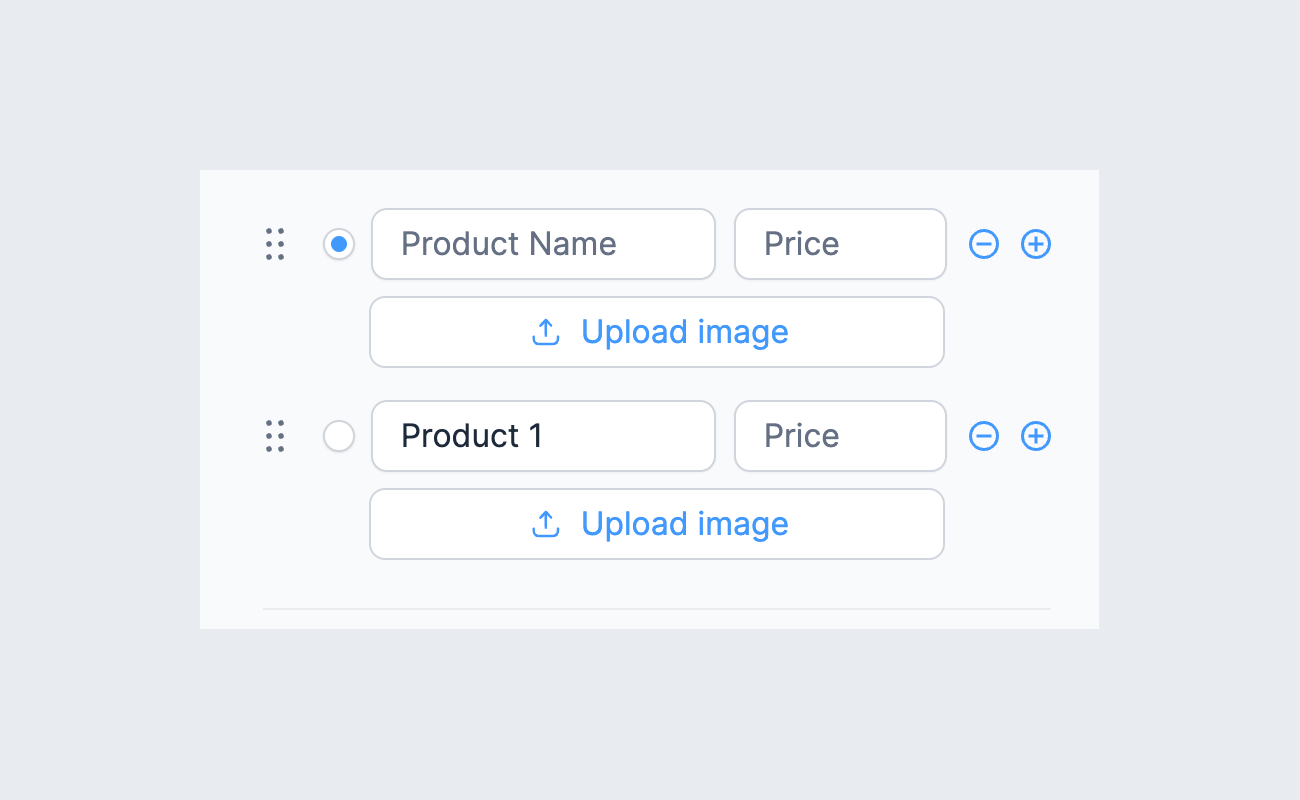The height and width of the screenshot is (800, 1300).
Task: Click the add icon next to Product Name row
Action: click(x=1036, y=244)
